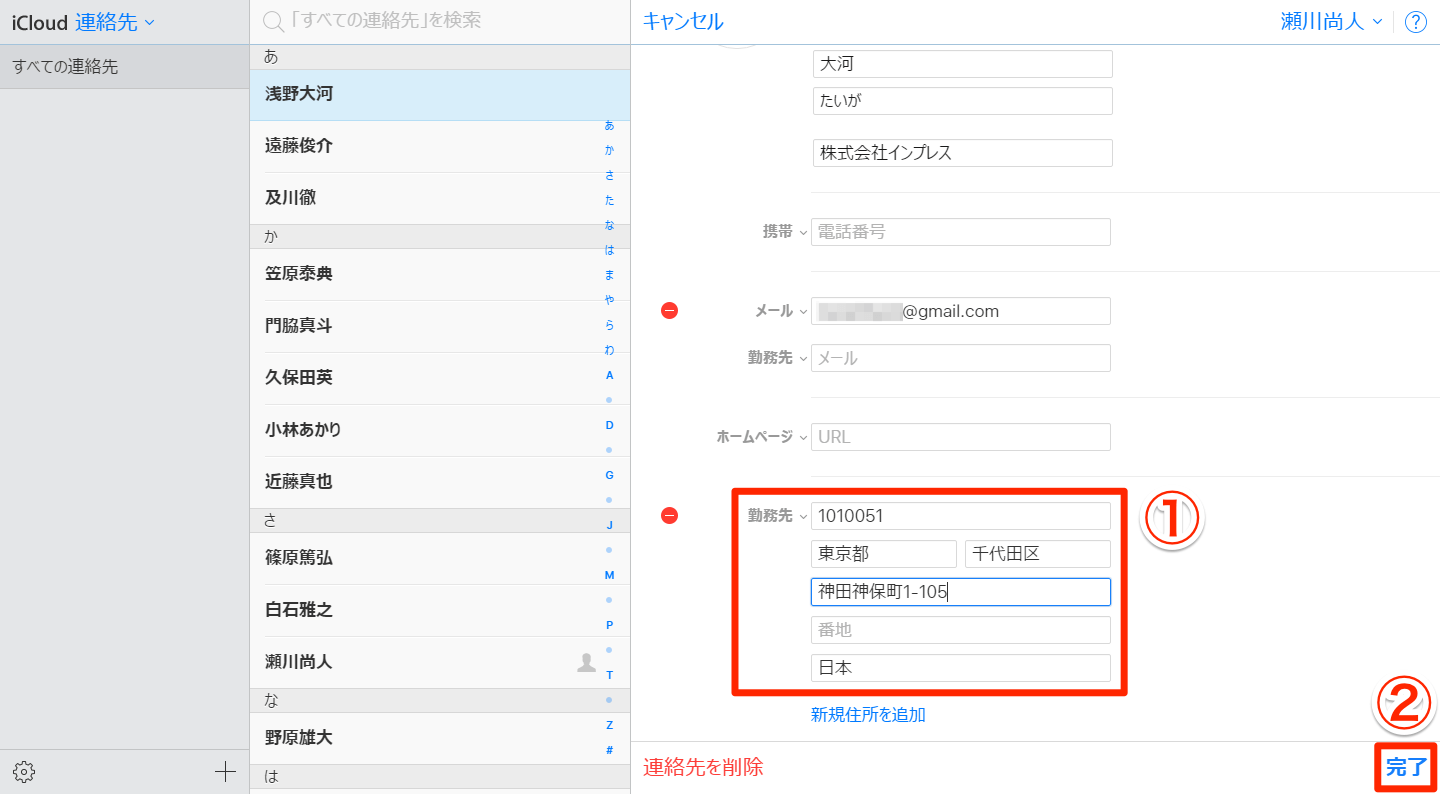The image size is (1440, 794).
Task: Click the plus icon to add a contact
Action: (x=226, y=772)
